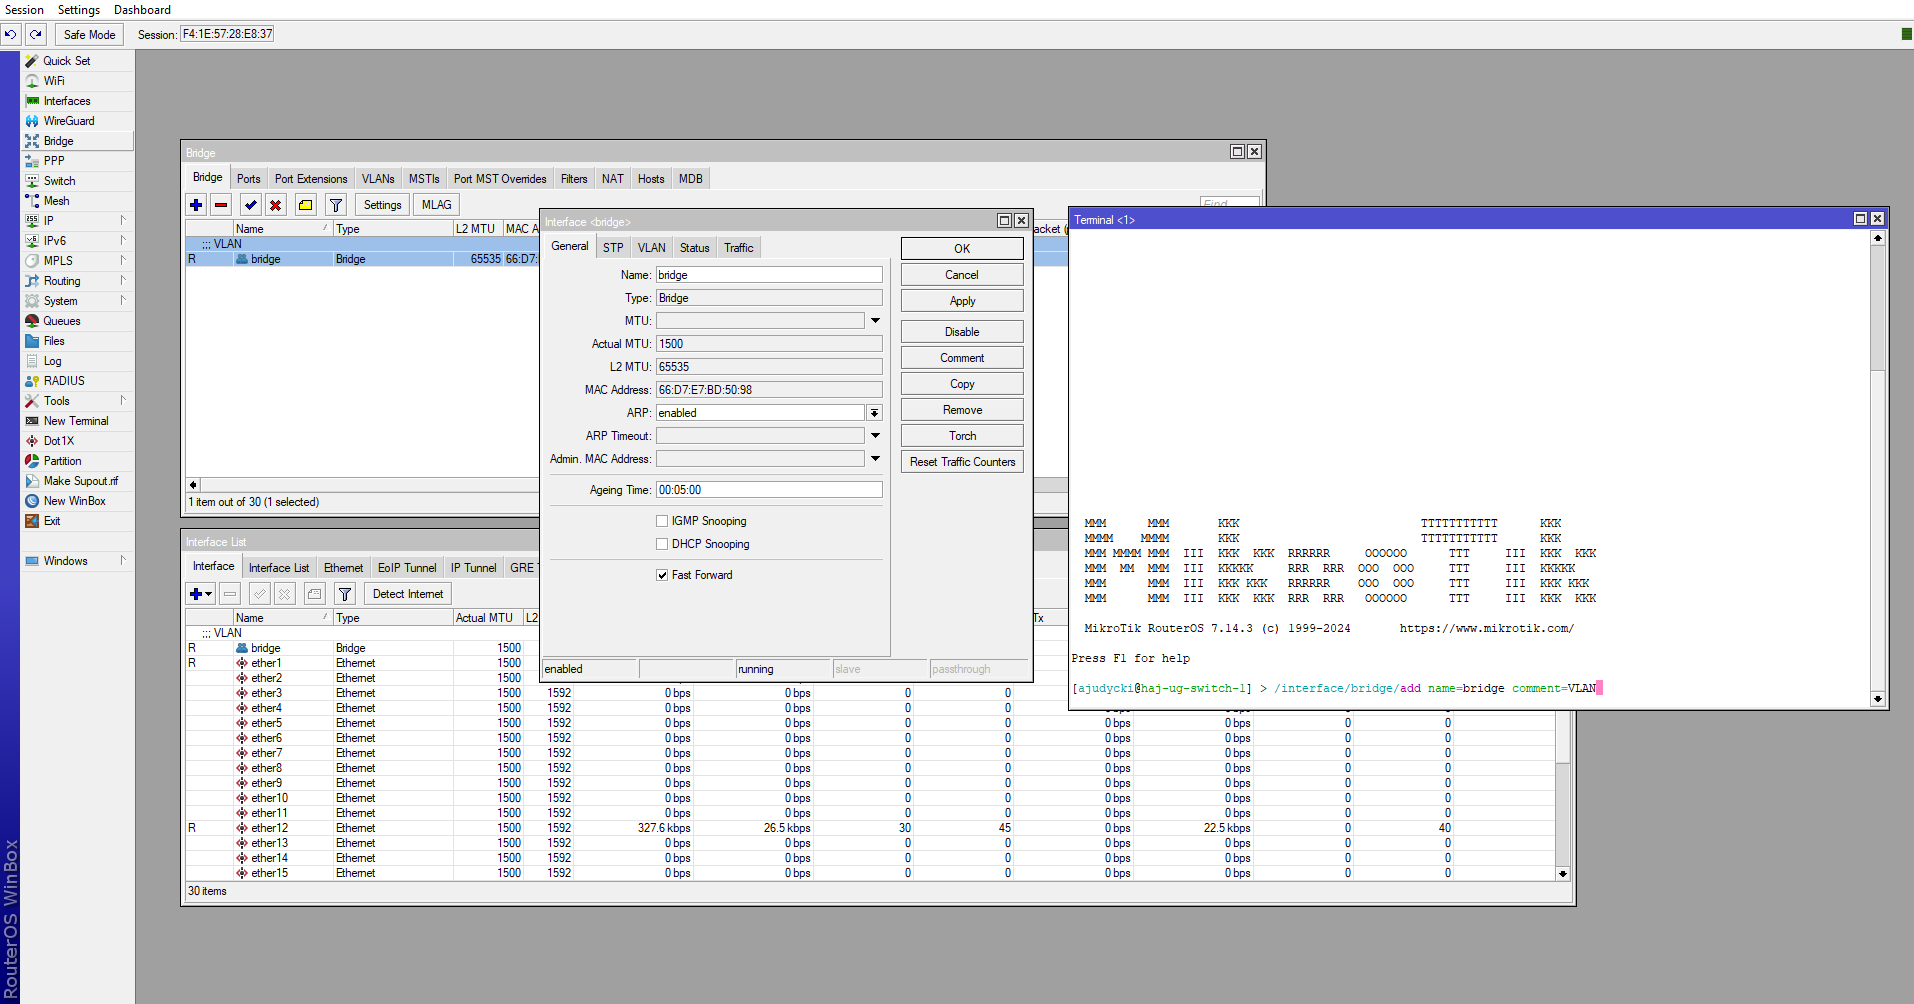Expand the Tools submenu in sidebar

pyautogui.click(x=123, y=401)
